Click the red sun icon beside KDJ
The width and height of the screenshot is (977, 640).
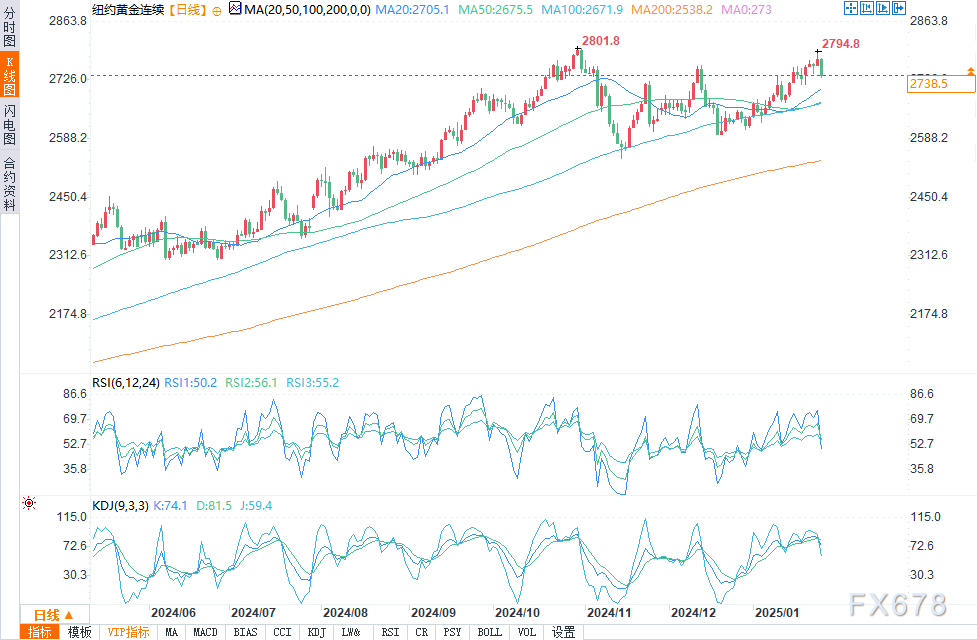[x=28, y=504]
